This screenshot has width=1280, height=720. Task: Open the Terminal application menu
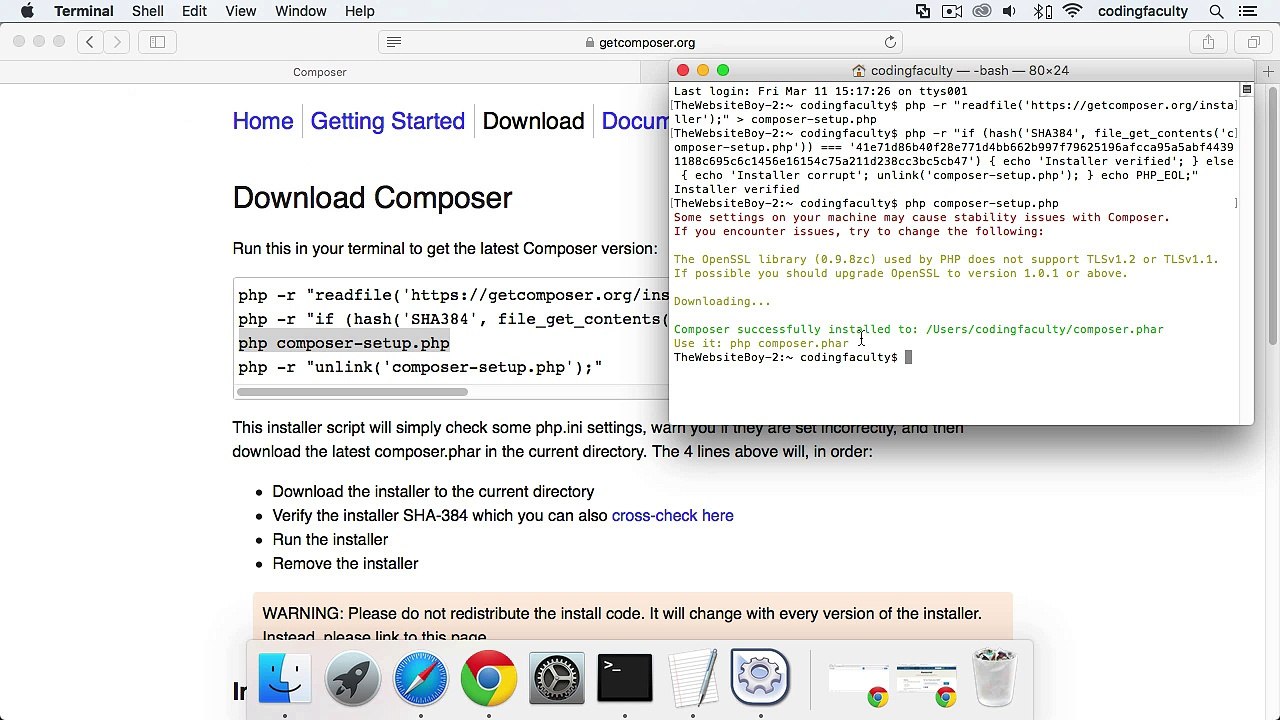point(84,11)
